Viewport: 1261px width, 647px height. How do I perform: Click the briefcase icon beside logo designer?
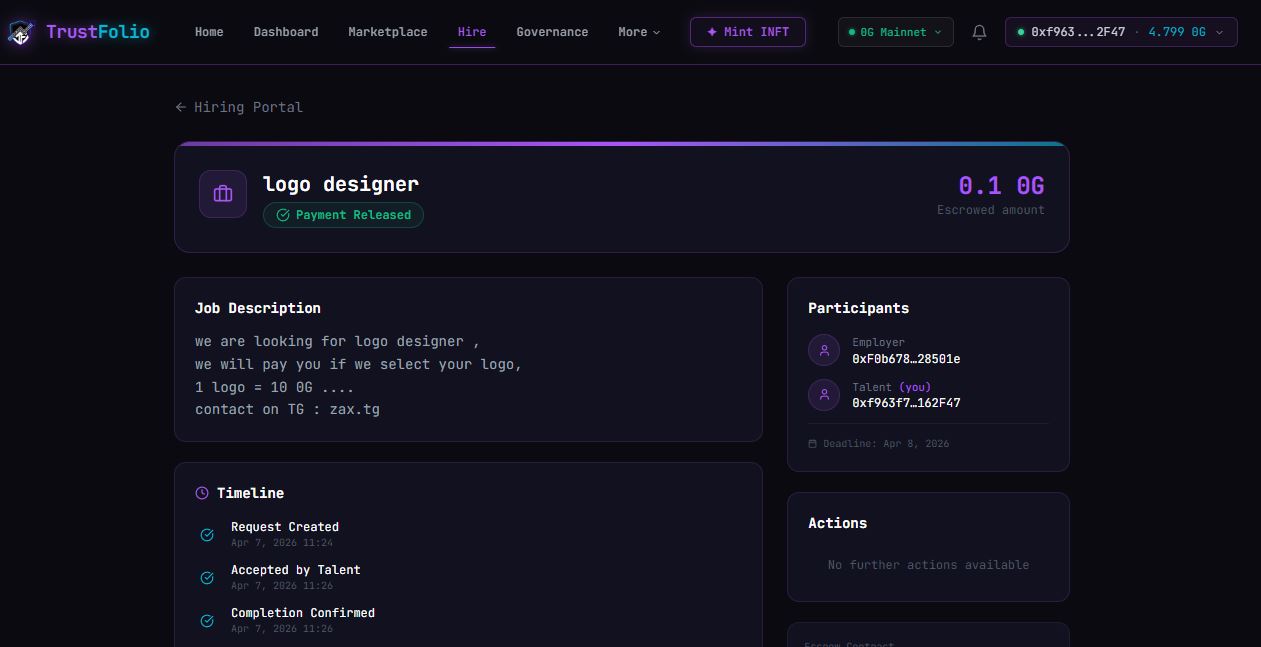pyautogui.click(x=223, y=193)
